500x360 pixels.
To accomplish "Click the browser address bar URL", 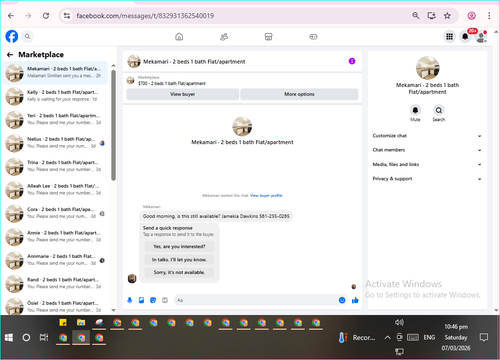I will [x=145, y=16].
